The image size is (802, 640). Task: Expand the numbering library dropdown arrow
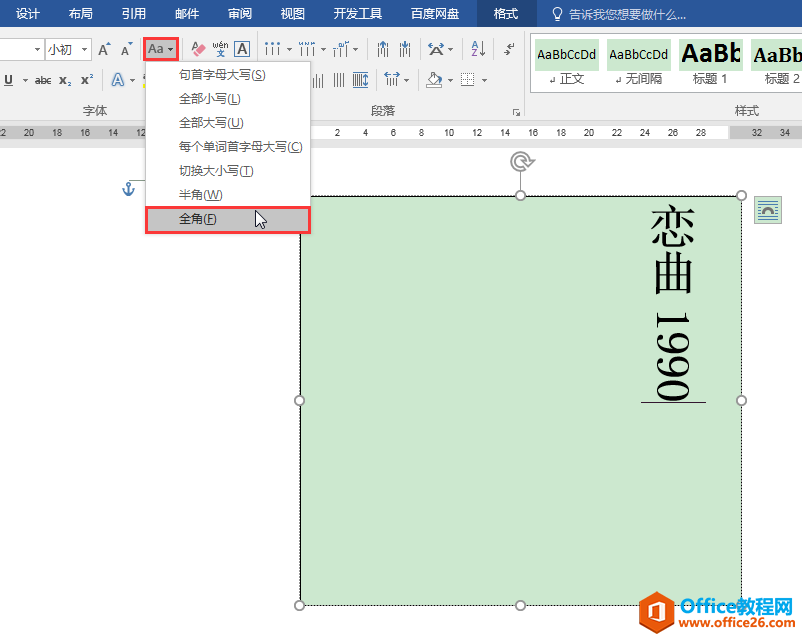(323, 50)
